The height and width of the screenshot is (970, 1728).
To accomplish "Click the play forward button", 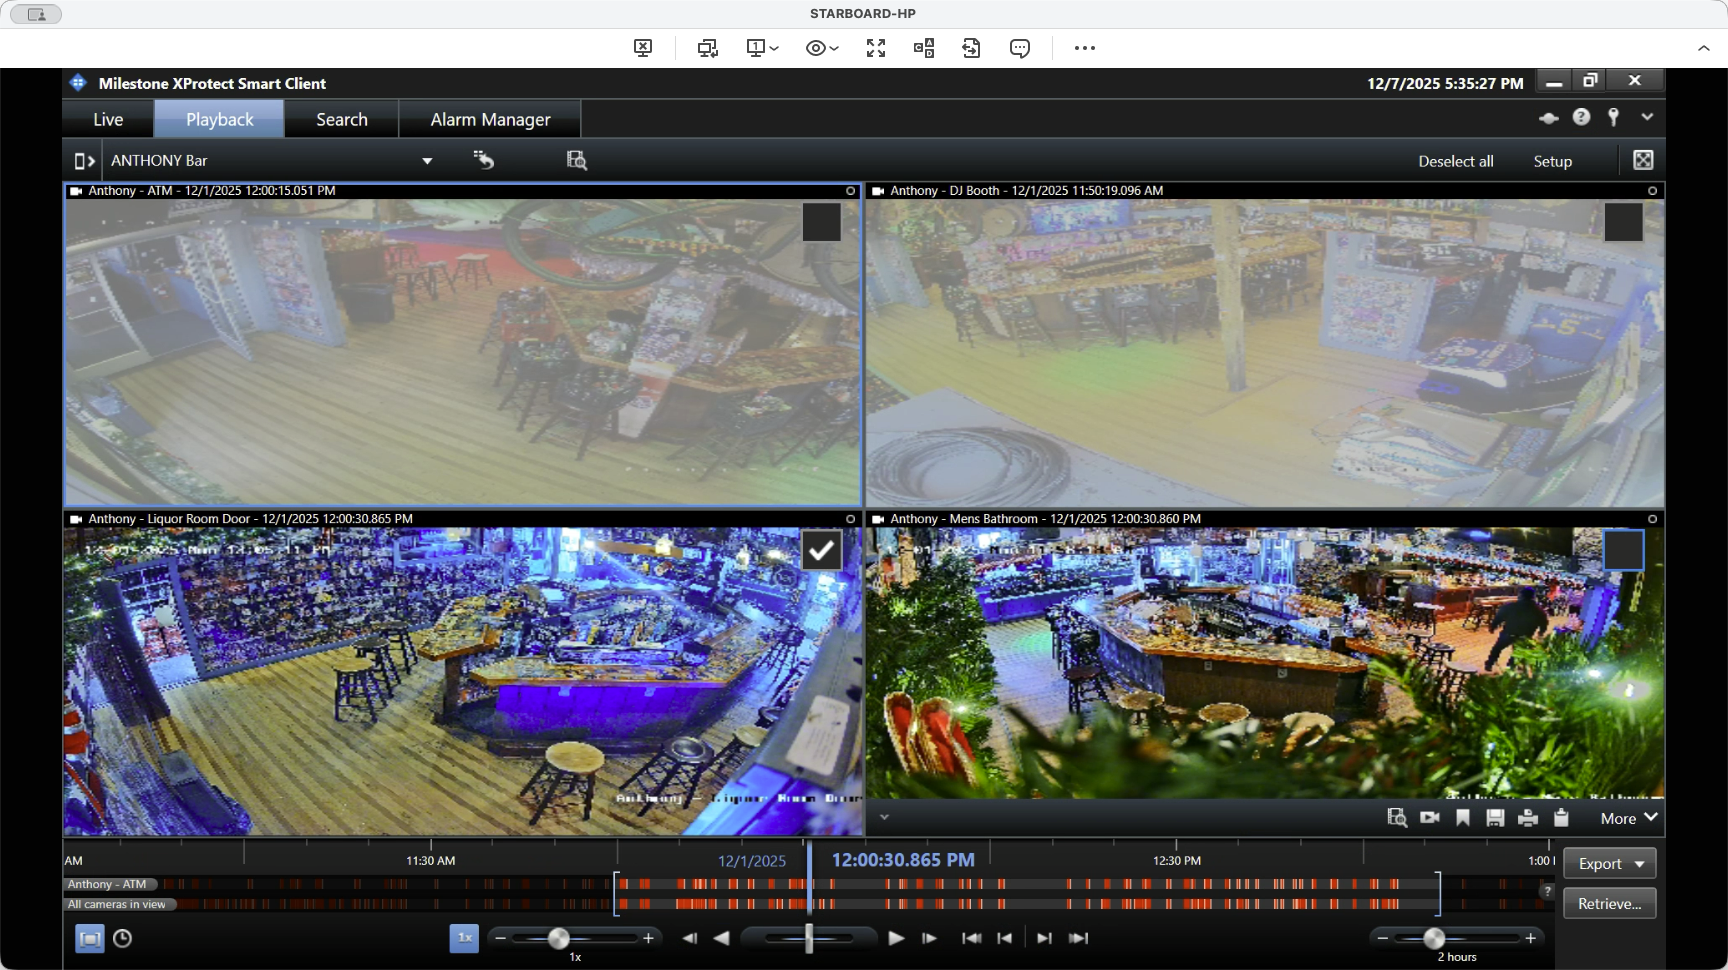I will click(896, 938).
